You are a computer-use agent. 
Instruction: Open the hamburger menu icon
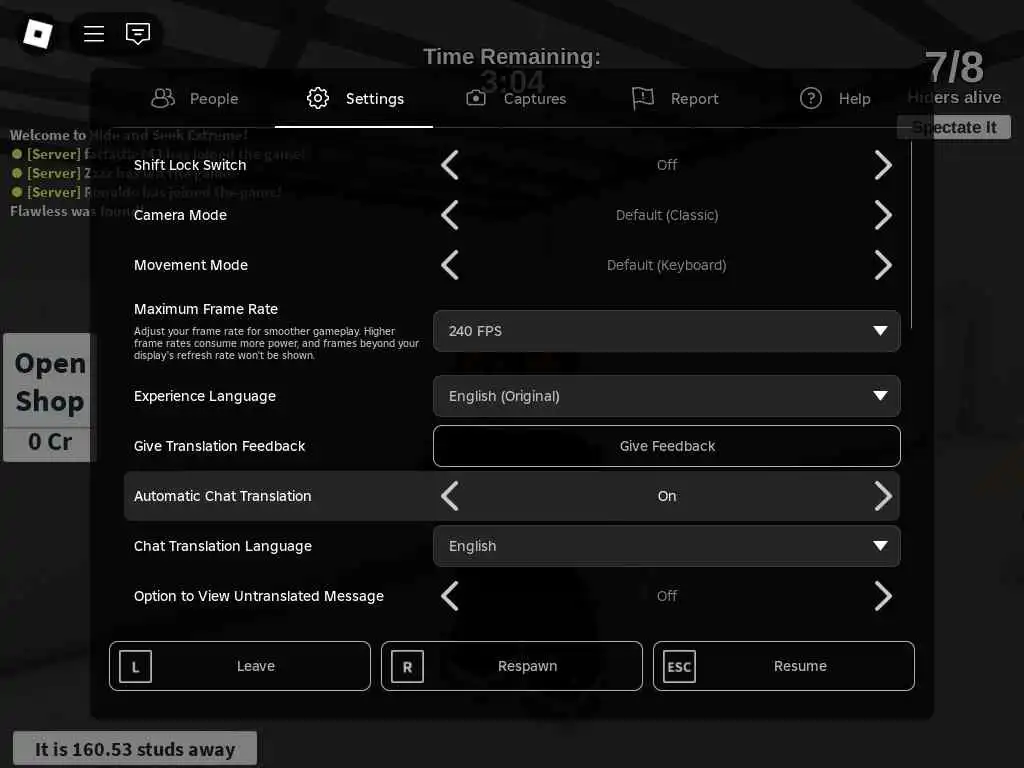94,33
